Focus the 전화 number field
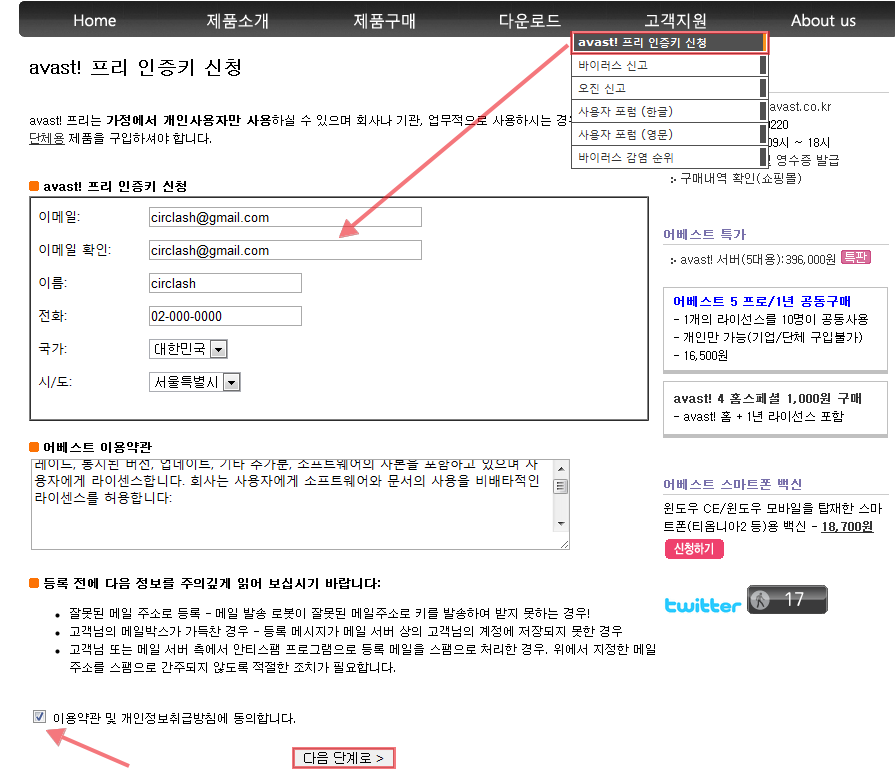 coord(225,316)
